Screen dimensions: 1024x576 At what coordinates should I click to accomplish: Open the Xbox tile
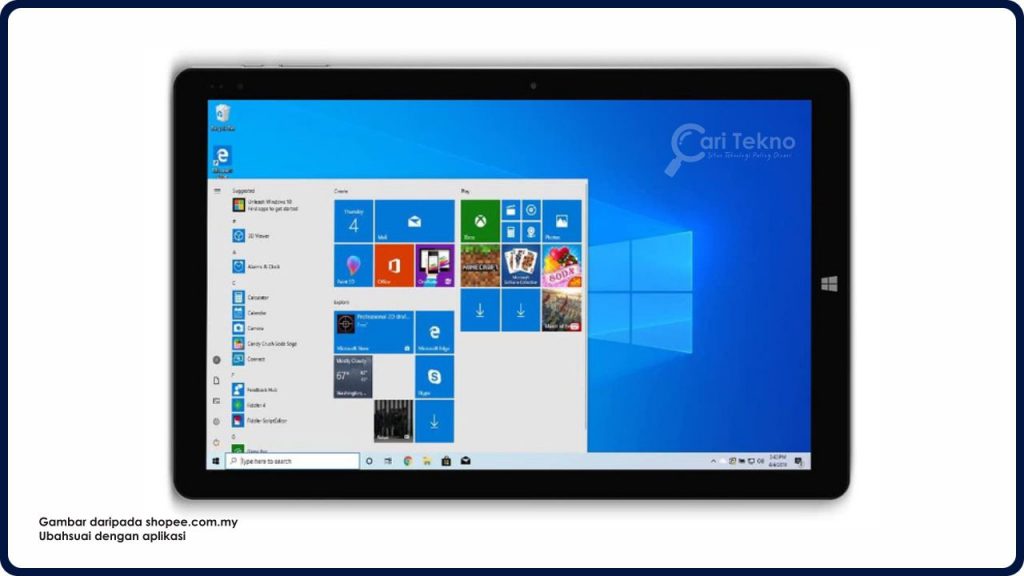pos(479,220)
